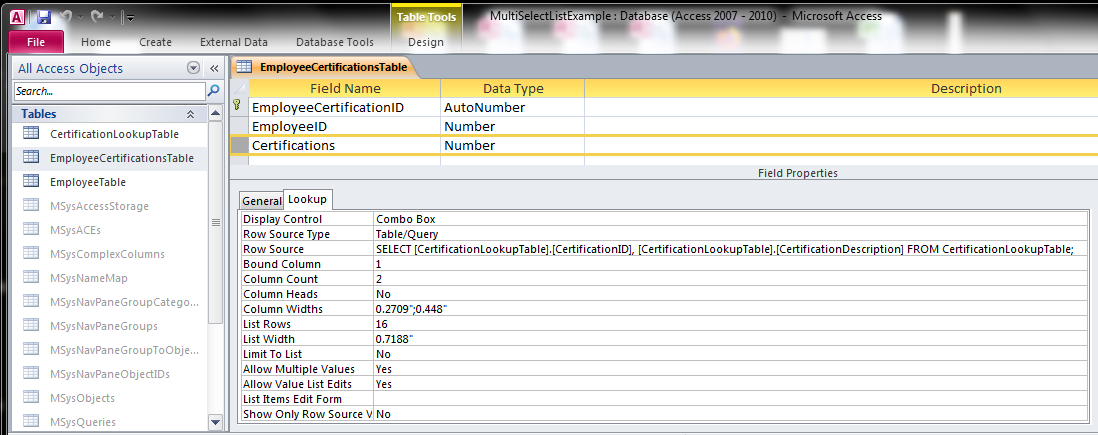Switch to the Create ribbon tab
This screenshot has height=435, width=1098.
155,42
